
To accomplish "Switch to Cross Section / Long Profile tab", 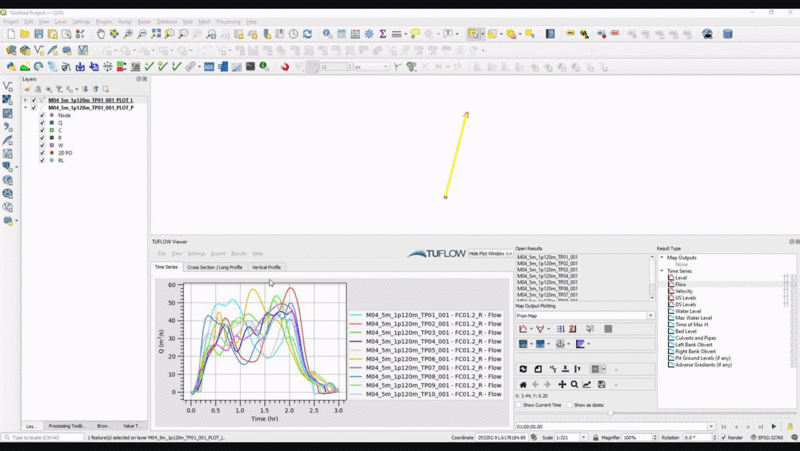I will [x=215, y=267].
